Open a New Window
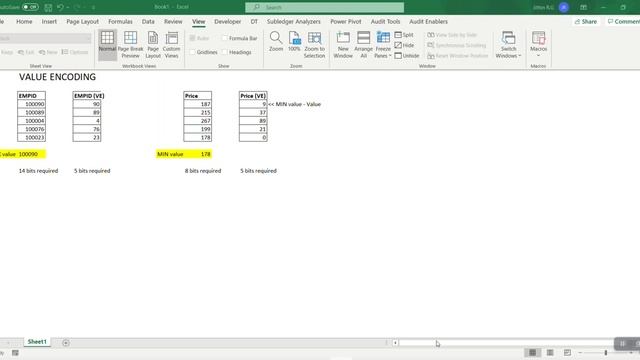This screenshot has width=640, height=360. [343, 44]
